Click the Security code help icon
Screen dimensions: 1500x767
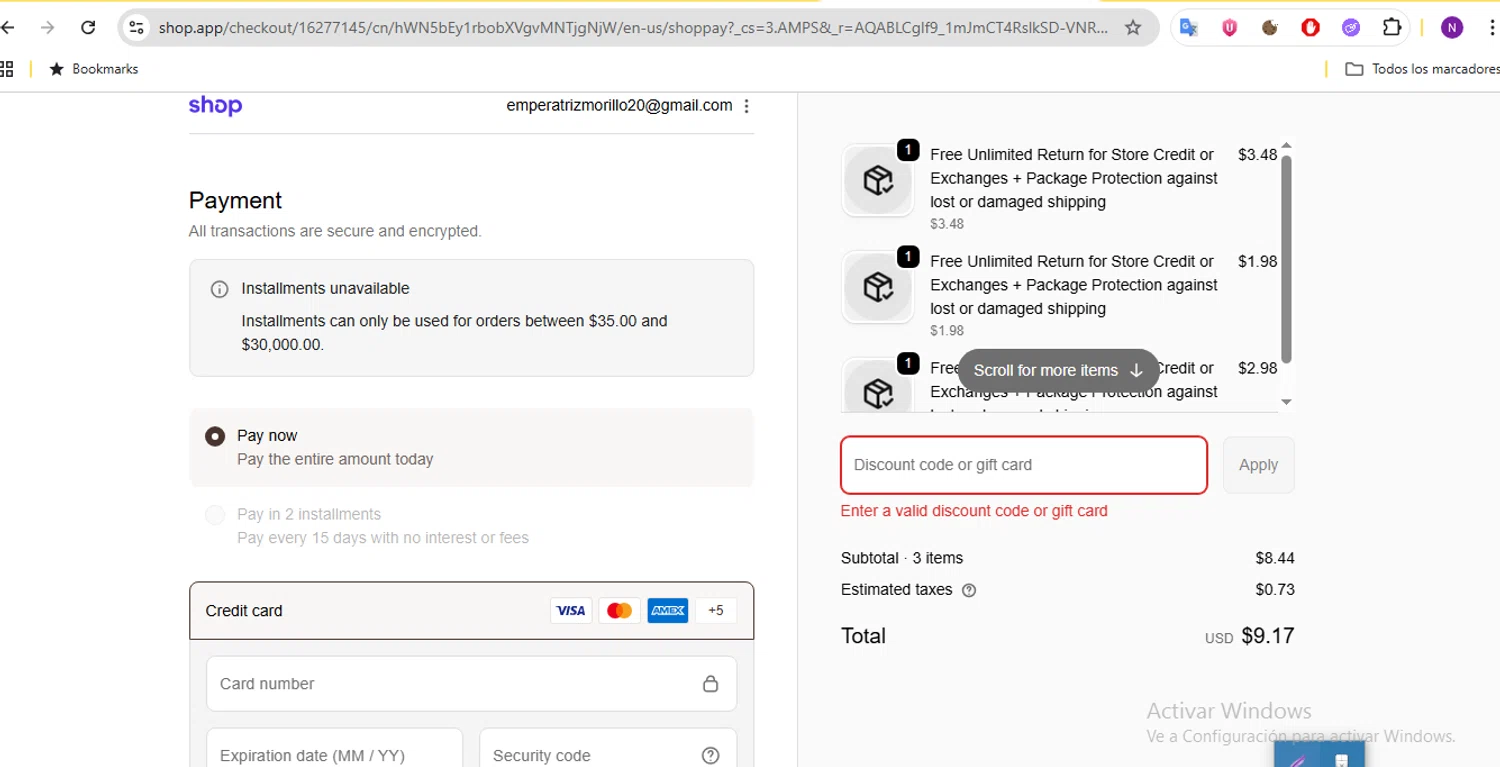(710, 756)
